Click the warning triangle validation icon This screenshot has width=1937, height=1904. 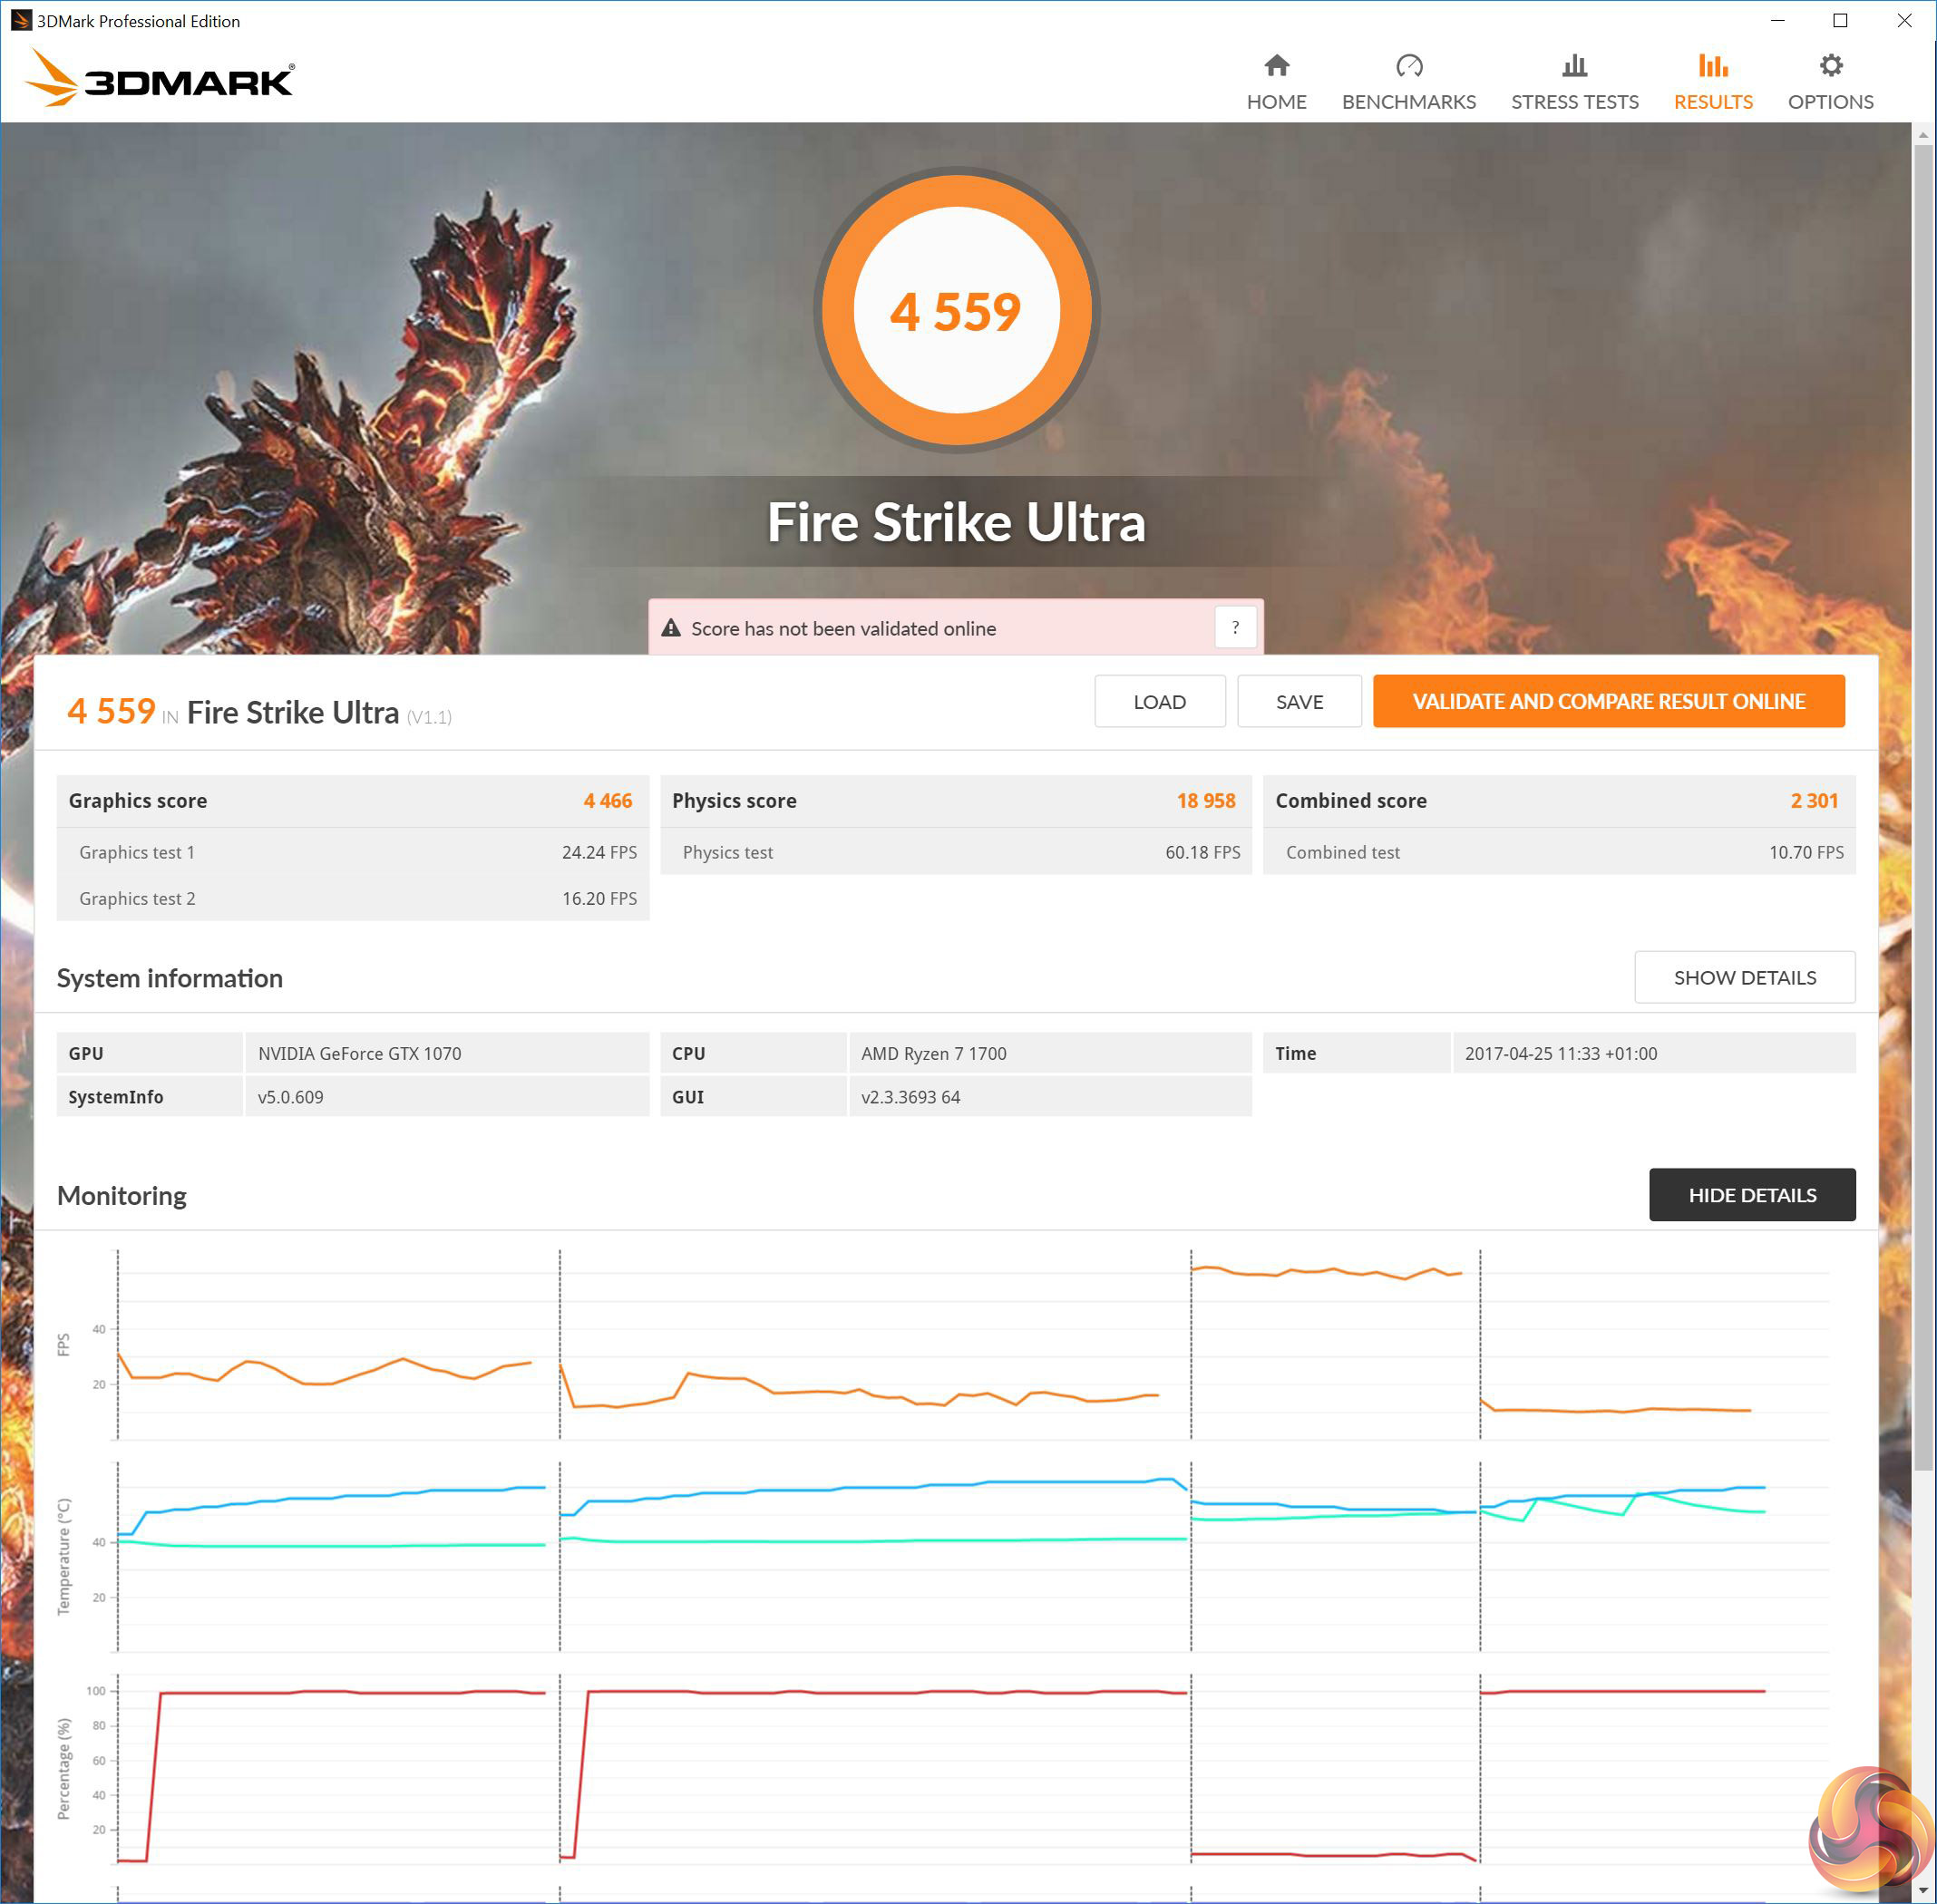pyautogui.click(x=671, y=628)
